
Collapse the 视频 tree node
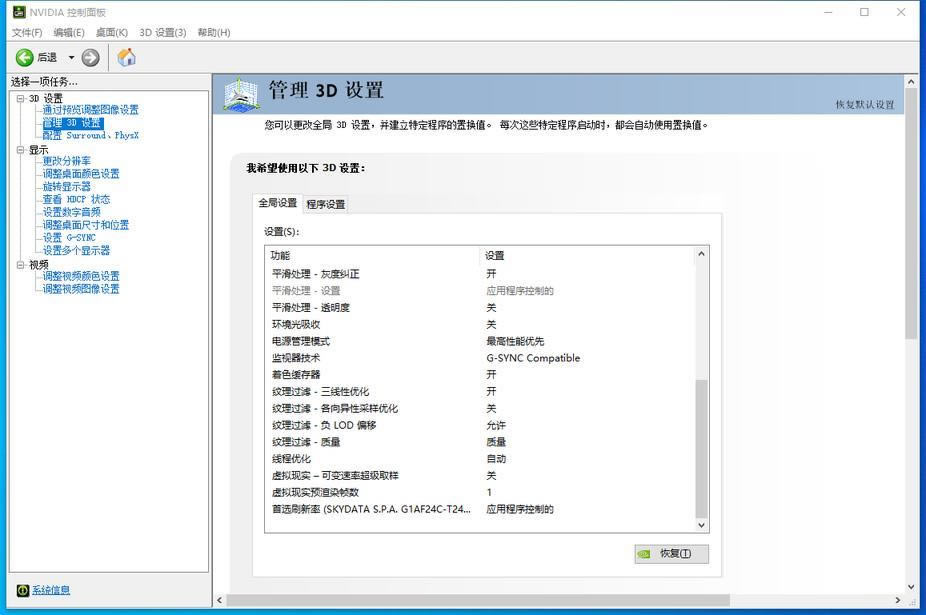pyautogui.click(x=20, y=265)
